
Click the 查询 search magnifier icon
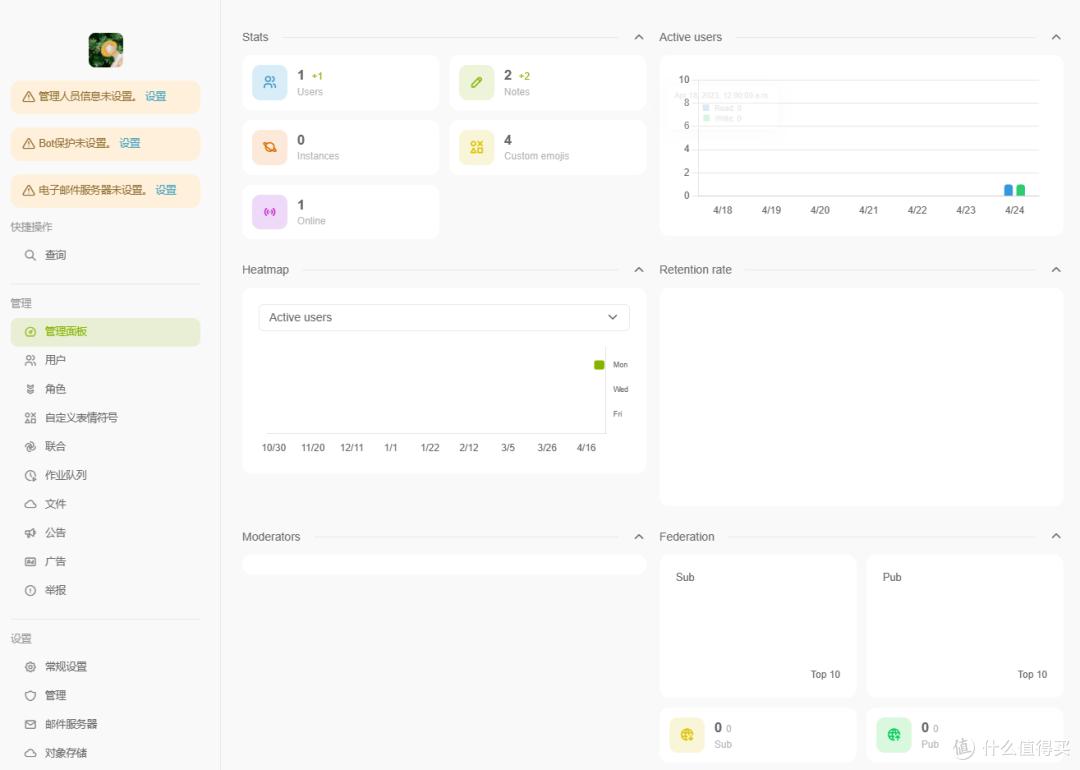coord(30,255)
